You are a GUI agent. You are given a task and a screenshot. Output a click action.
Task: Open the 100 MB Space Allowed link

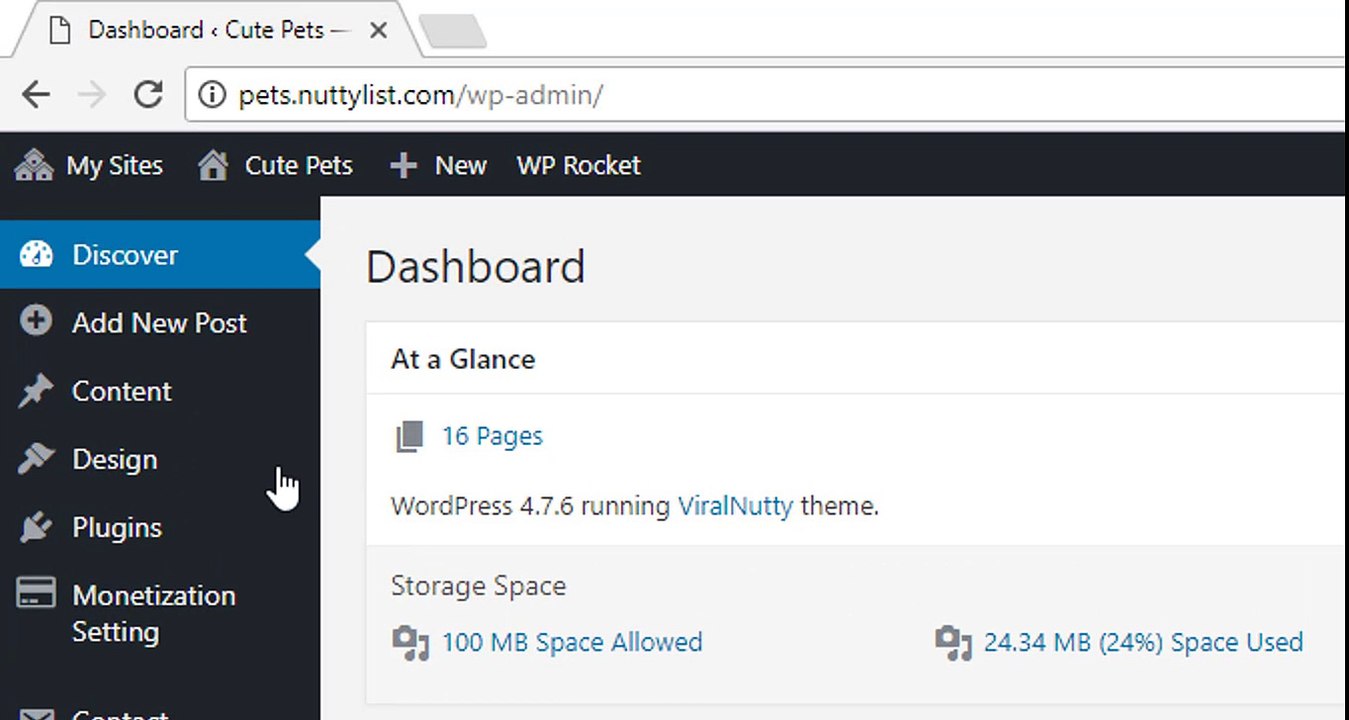tap(572, 642)
